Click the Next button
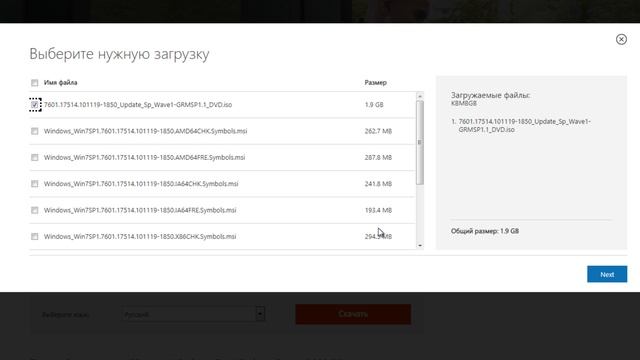This screenshot has height=360, width=640. click(607, 274)
